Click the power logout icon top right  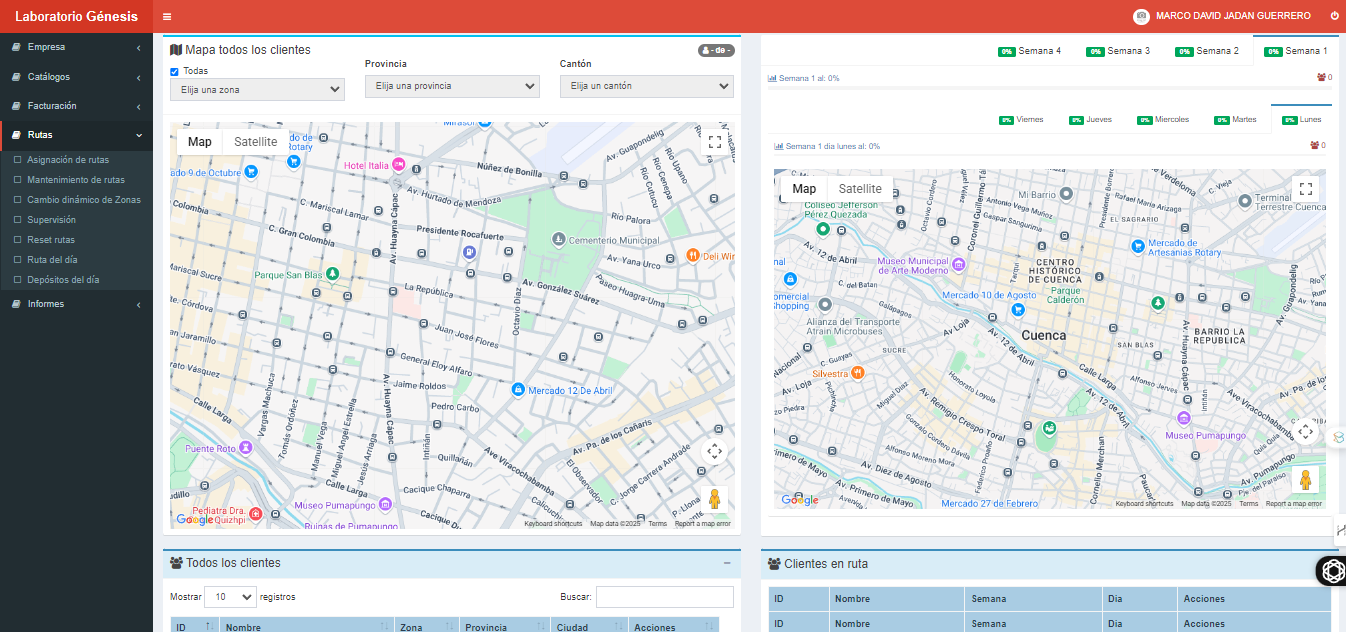point(1334,16)
